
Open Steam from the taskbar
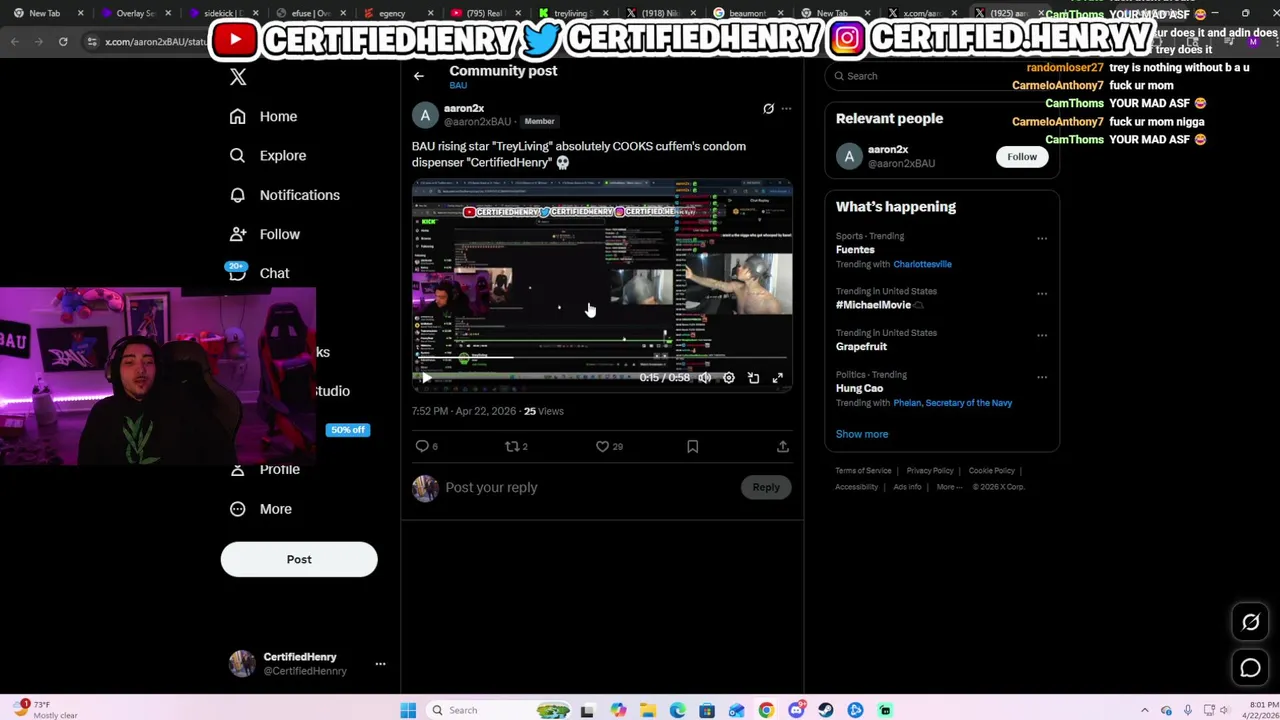[x=826, y=710]
